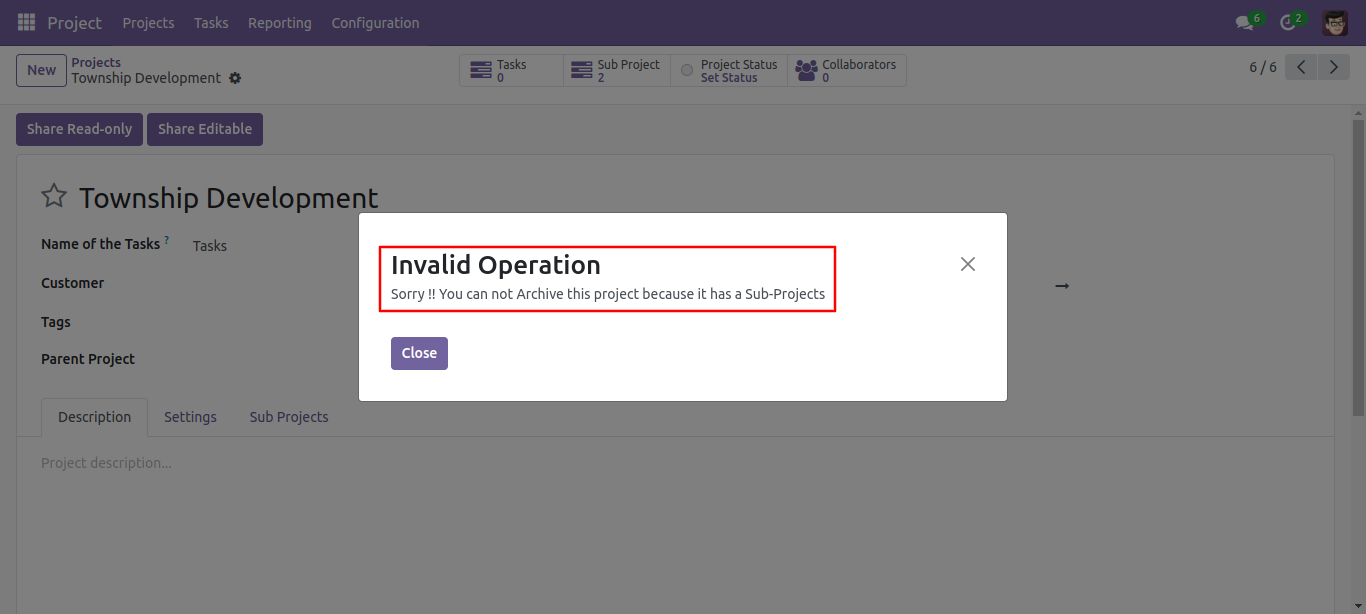This screenshot has width=1366, height=614.
Task: Go to next record arrow
Action: (x=1333, y=67)
